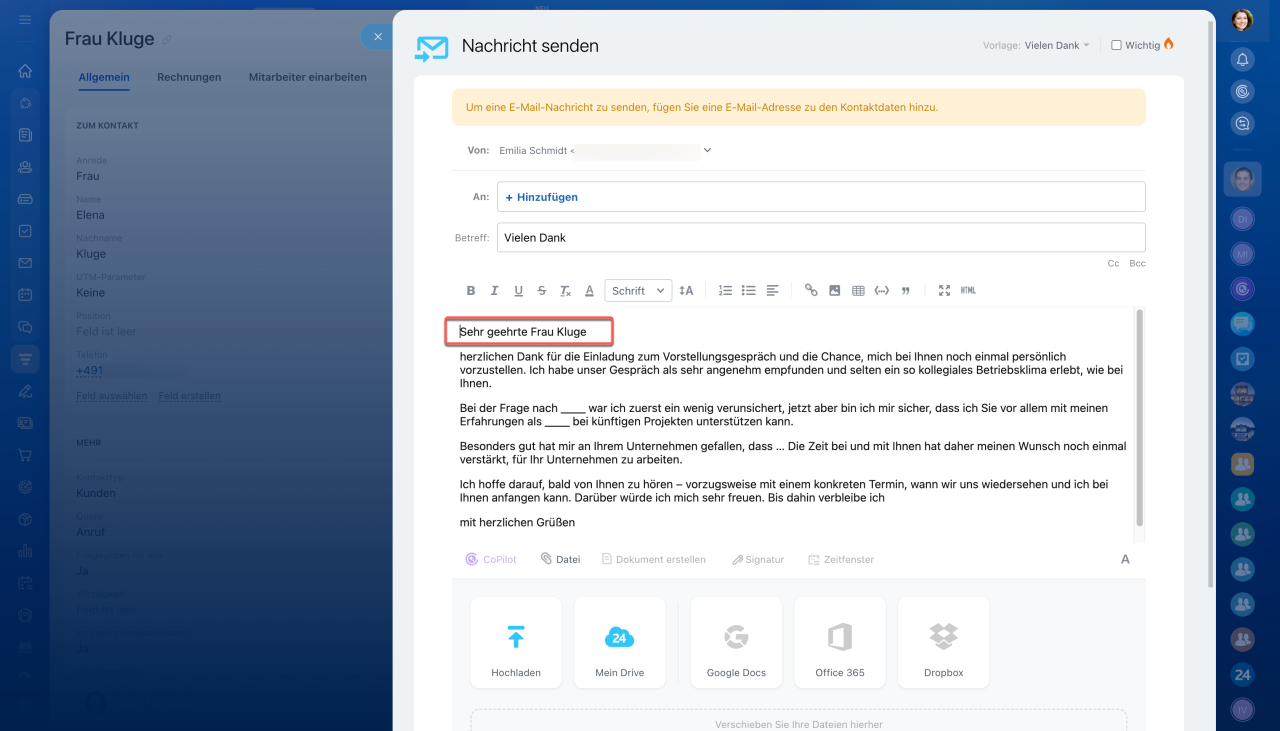Toggle the formatting toolbar with the A icon
The image size is (1280, 731).
pos(1125,560)
